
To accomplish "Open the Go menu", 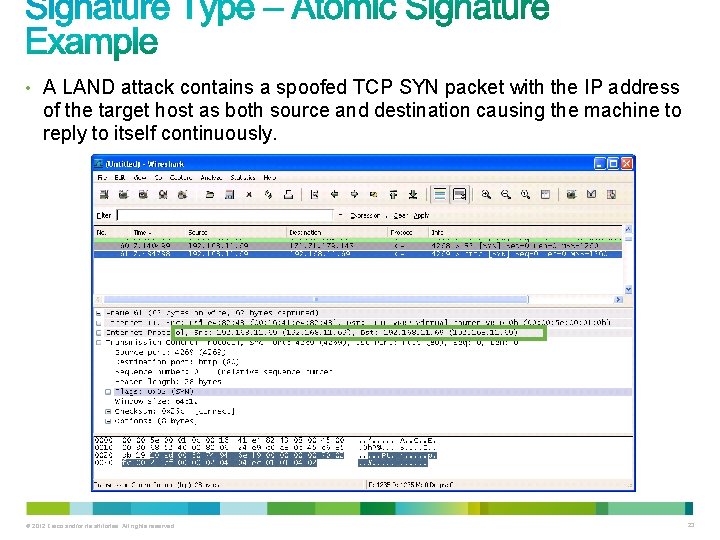I will 158,178.
